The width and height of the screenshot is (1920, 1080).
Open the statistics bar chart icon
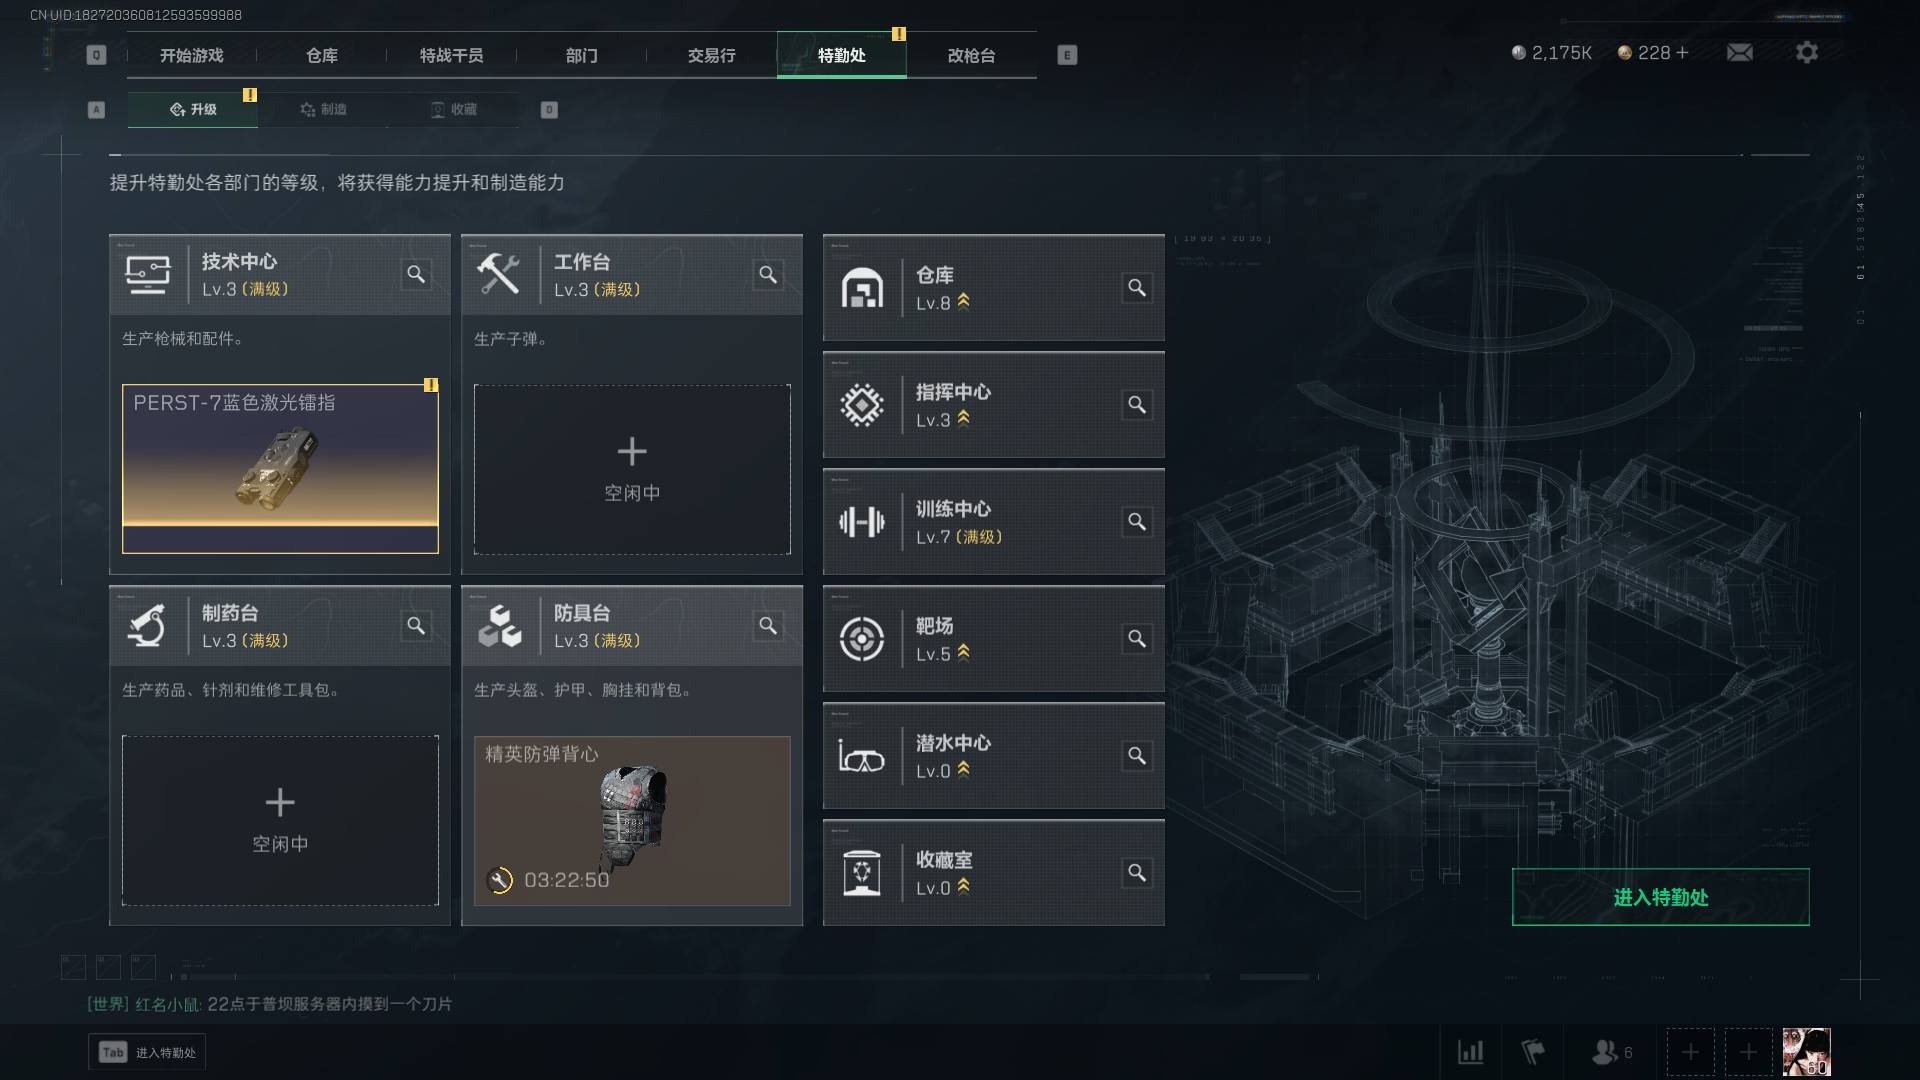(1470, 1052)
